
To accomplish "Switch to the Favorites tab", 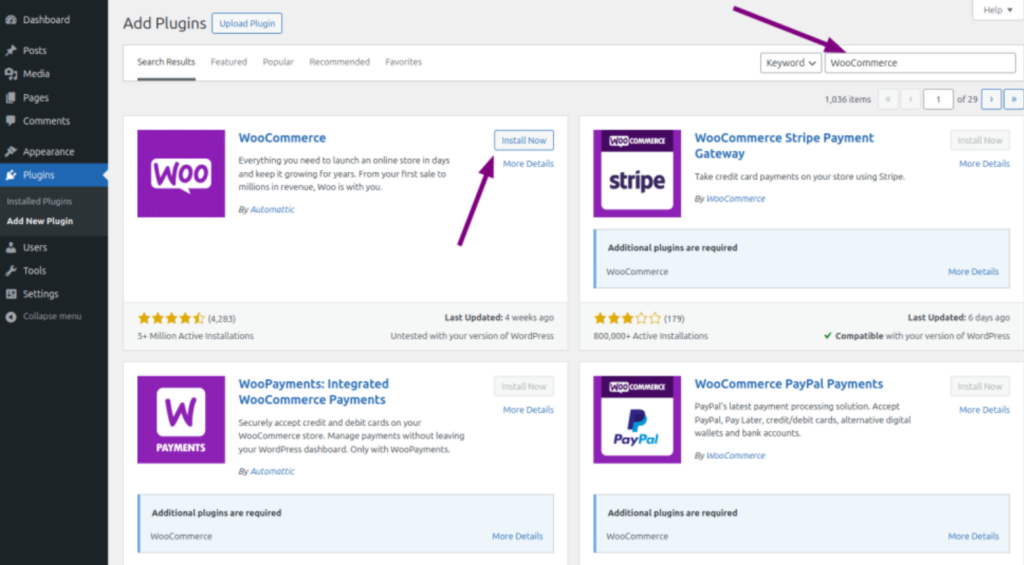I will [404, 62].
